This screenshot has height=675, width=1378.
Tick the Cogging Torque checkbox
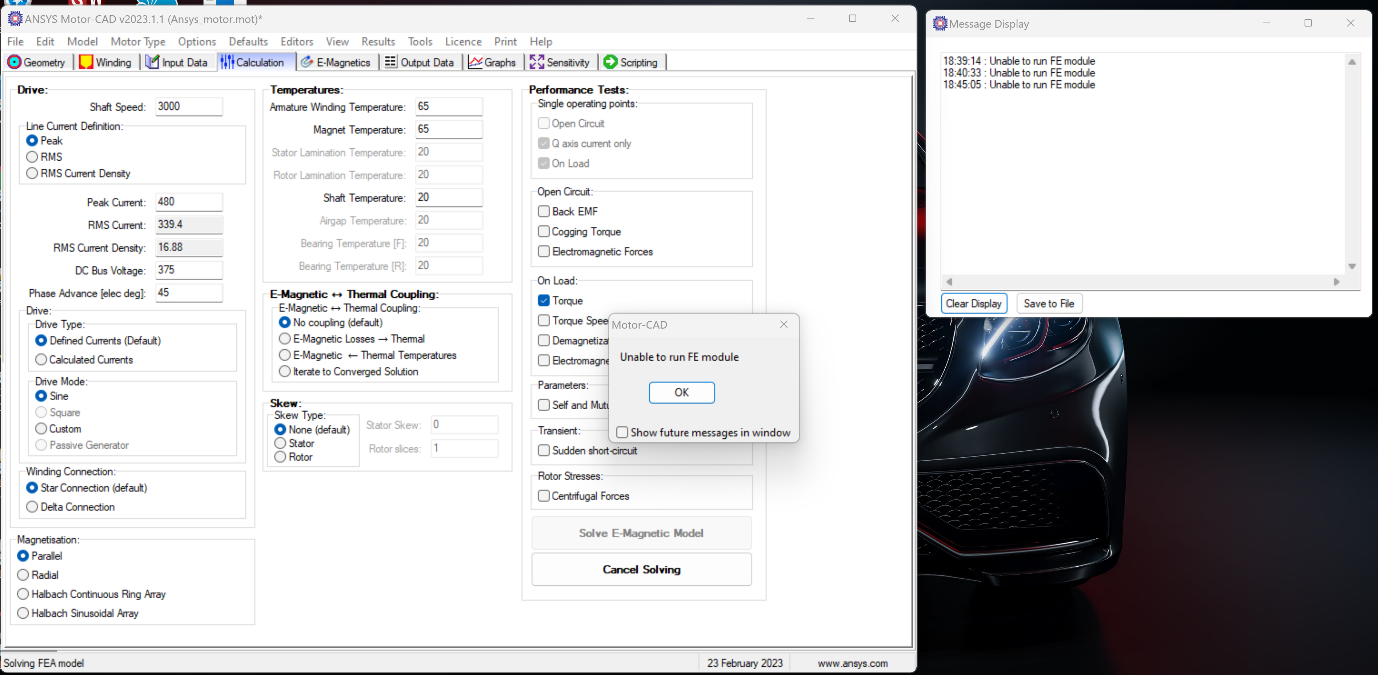[x=544, y=231]
